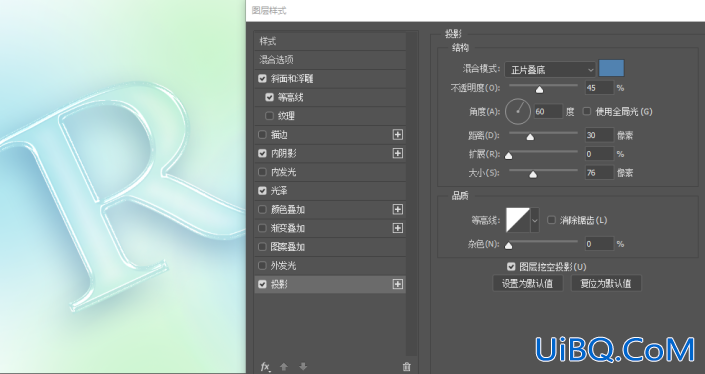This screenshot has width=705, height=374.
Task: Open the 斜面和浮雕 settings row
Action: point(330,79)
